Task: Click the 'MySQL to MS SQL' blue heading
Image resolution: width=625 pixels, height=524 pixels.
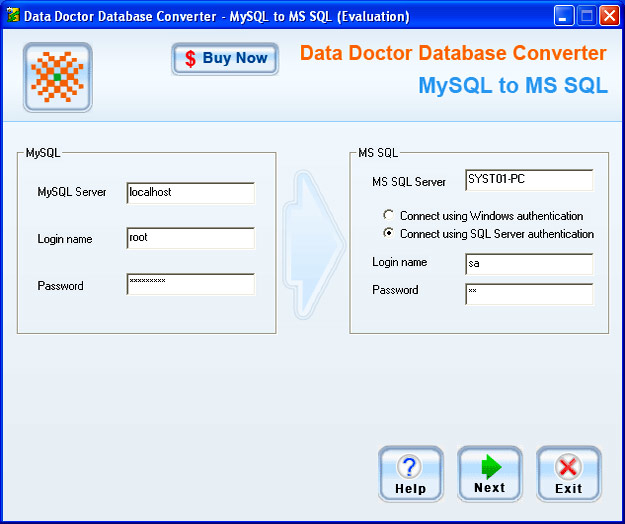Action: point(513,86)
